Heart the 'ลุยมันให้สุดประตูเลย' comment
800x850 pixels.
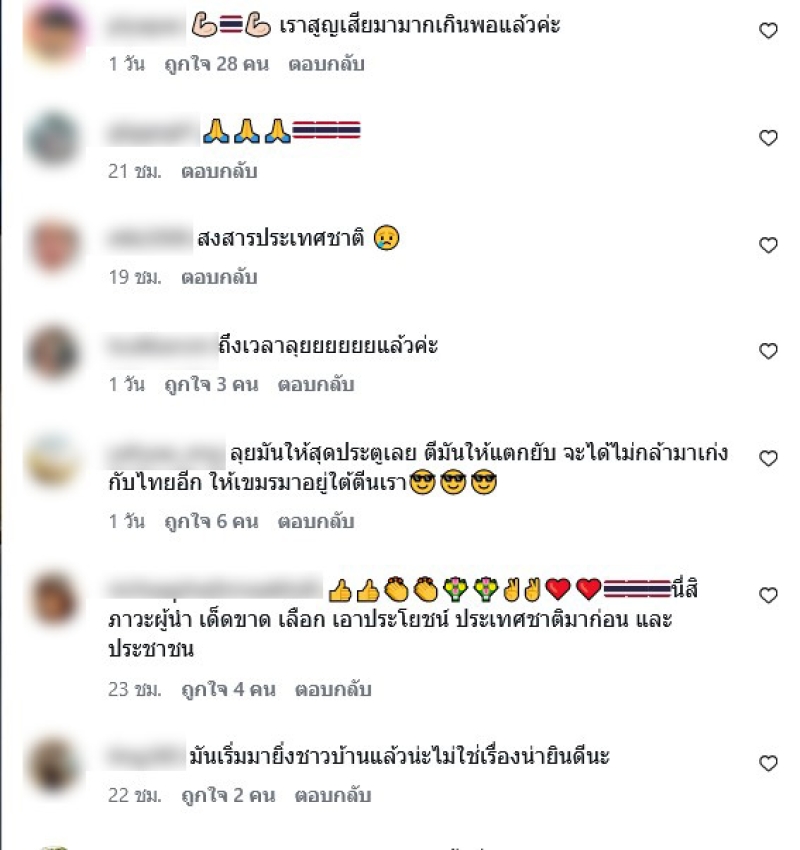(x=768, y=459)
